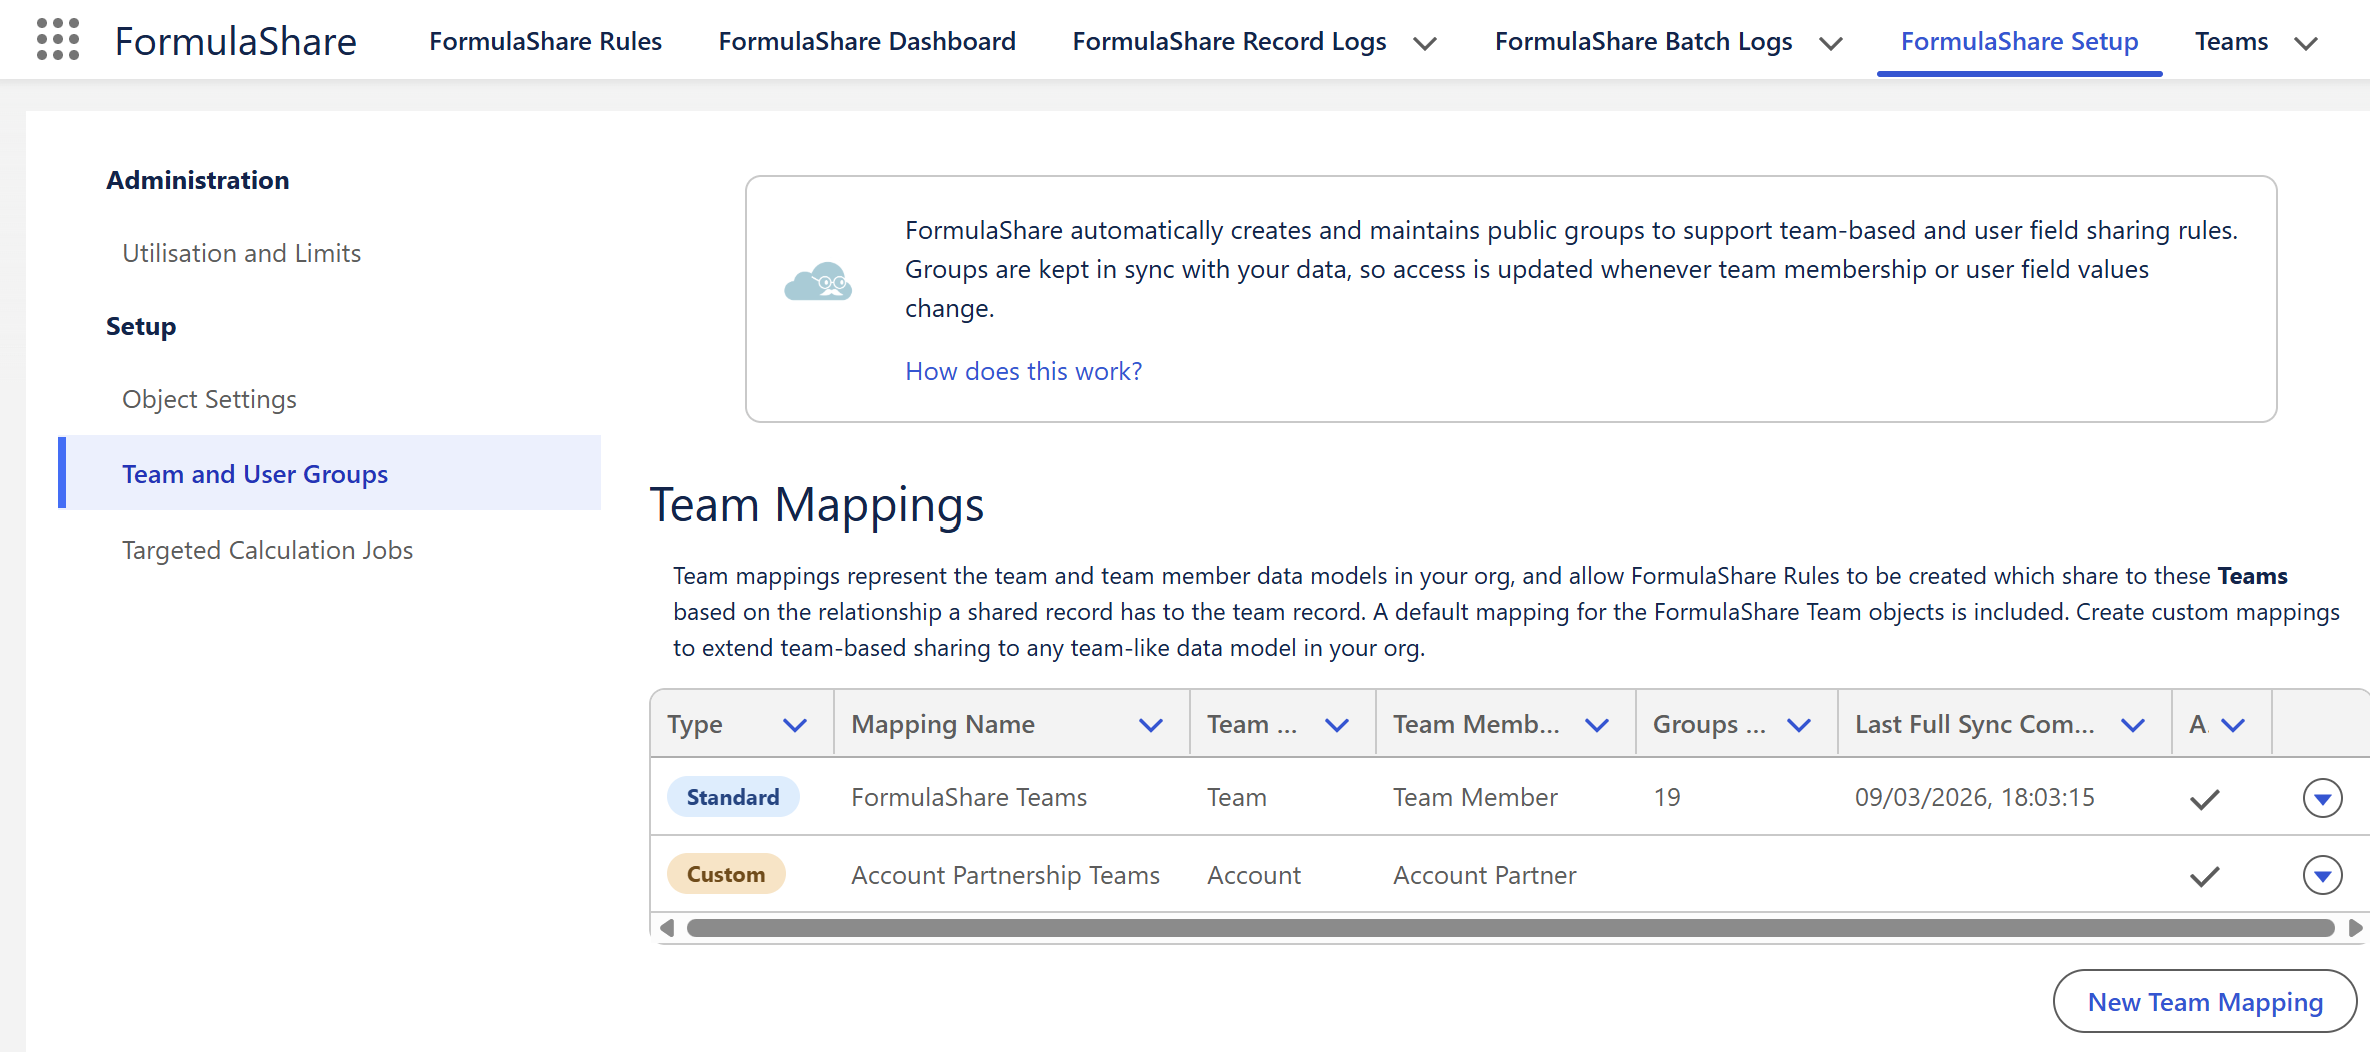Click the Account Partnership Teams mapping name
2370x1052 pixels.
(x=1005, y=875)
